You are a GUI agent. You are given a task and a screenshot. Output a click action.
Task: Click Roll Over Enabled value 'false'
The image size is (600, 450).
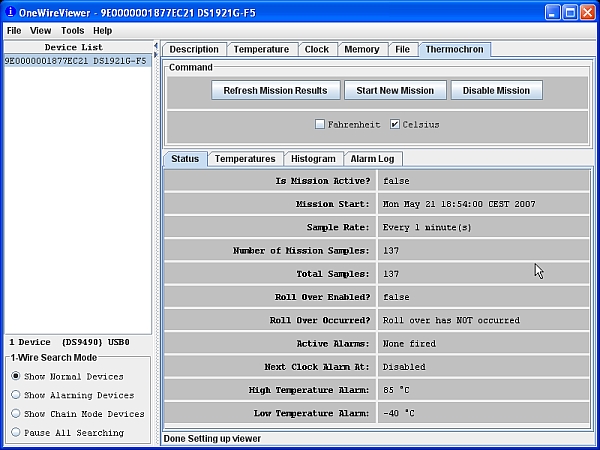click(396, 297)
